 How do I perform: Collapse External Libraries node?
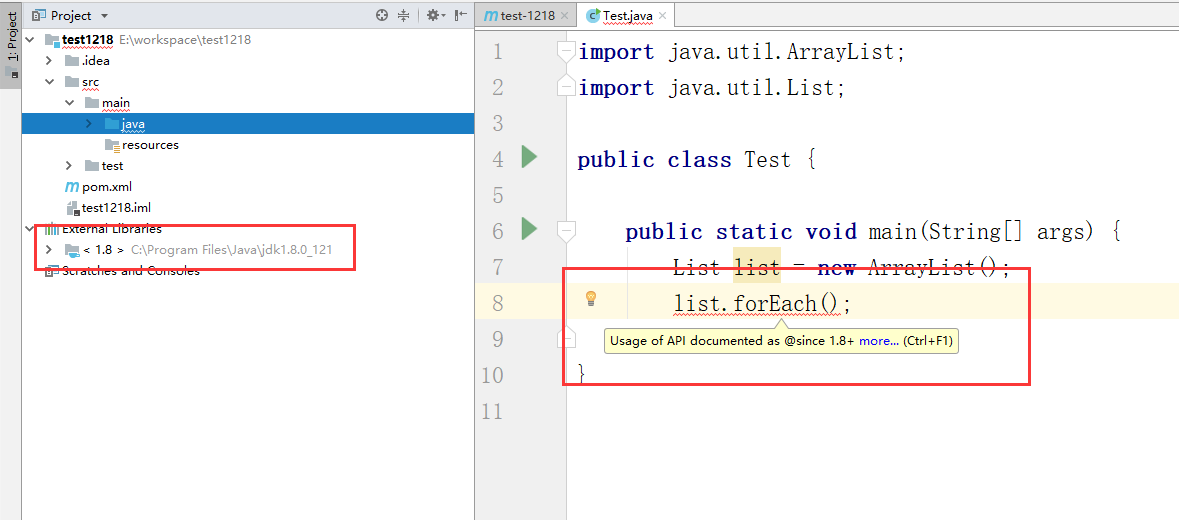click(x=30, y=229)
